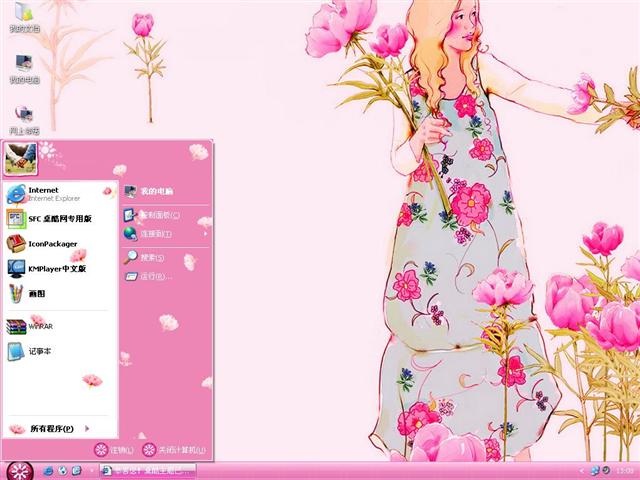640x480 pixels.
Task: Click the taskbar clock
Action: click(625, 471)
